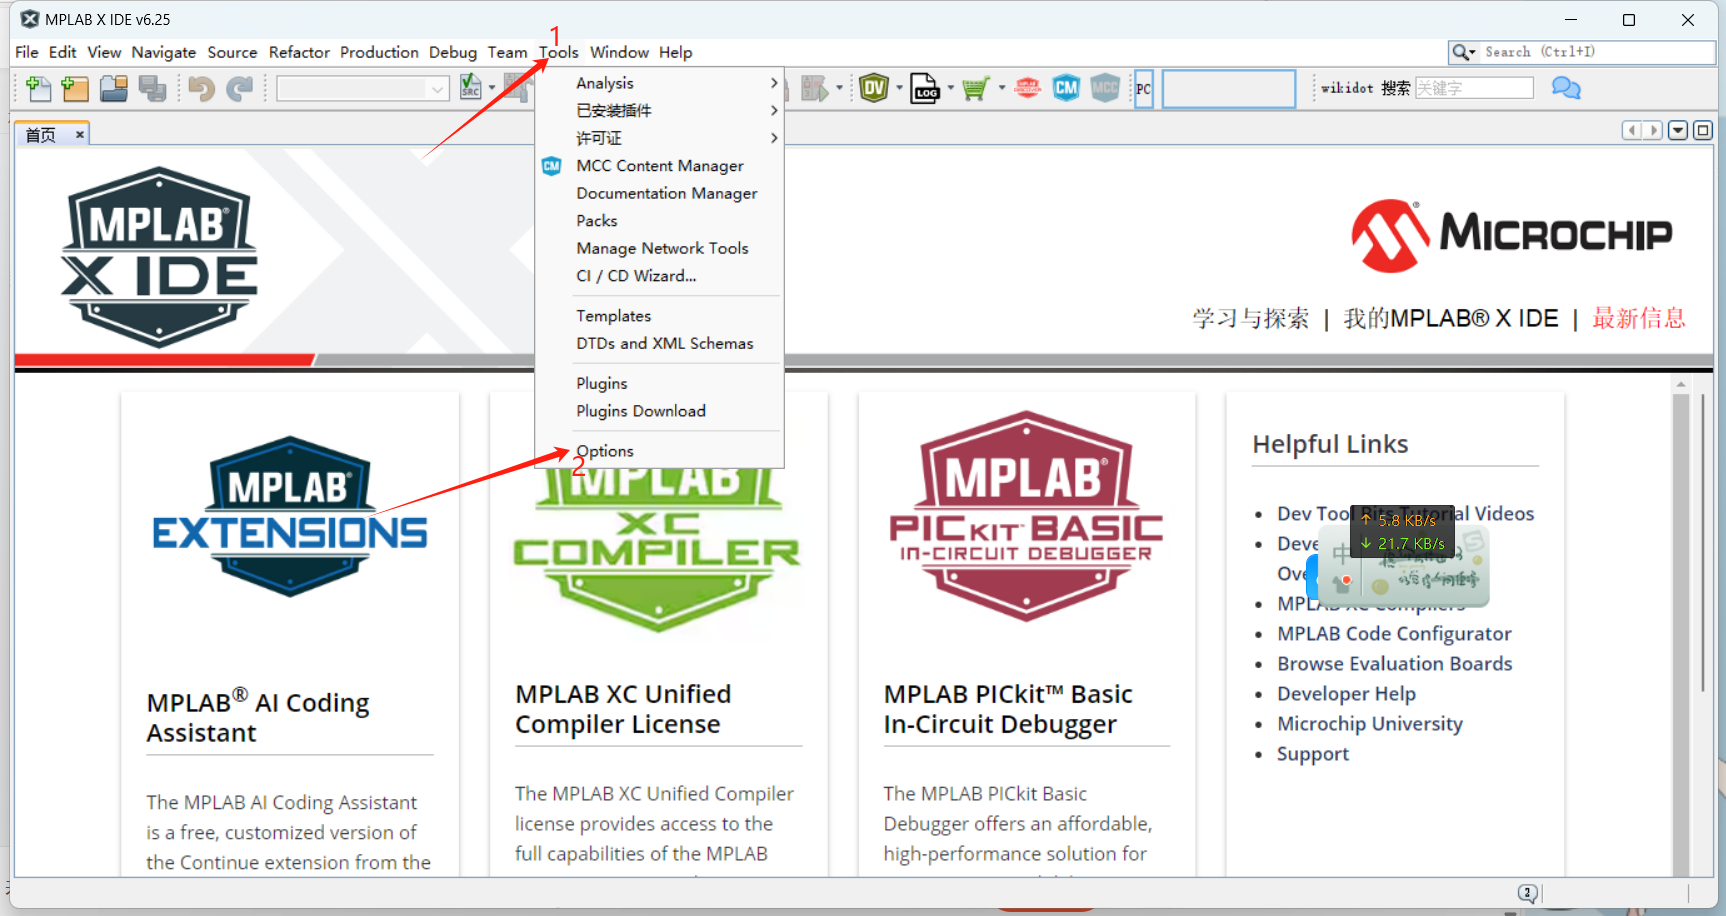Close the 首页 tab with x

click(79, 134)
